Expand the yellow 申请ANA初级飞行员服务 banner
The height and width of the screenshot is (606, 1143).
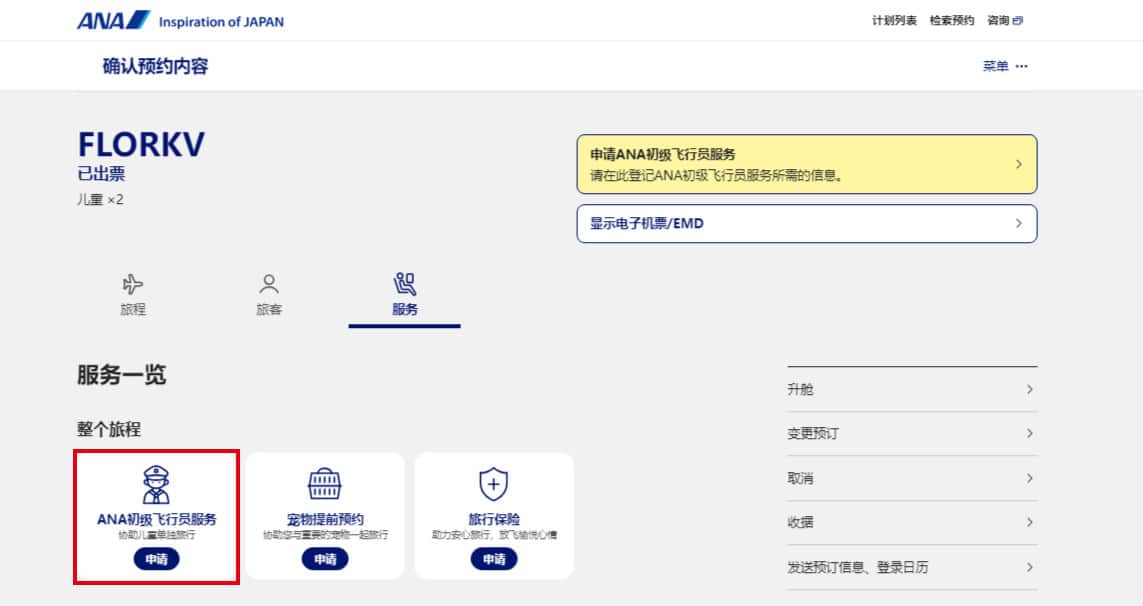(806, 164)
